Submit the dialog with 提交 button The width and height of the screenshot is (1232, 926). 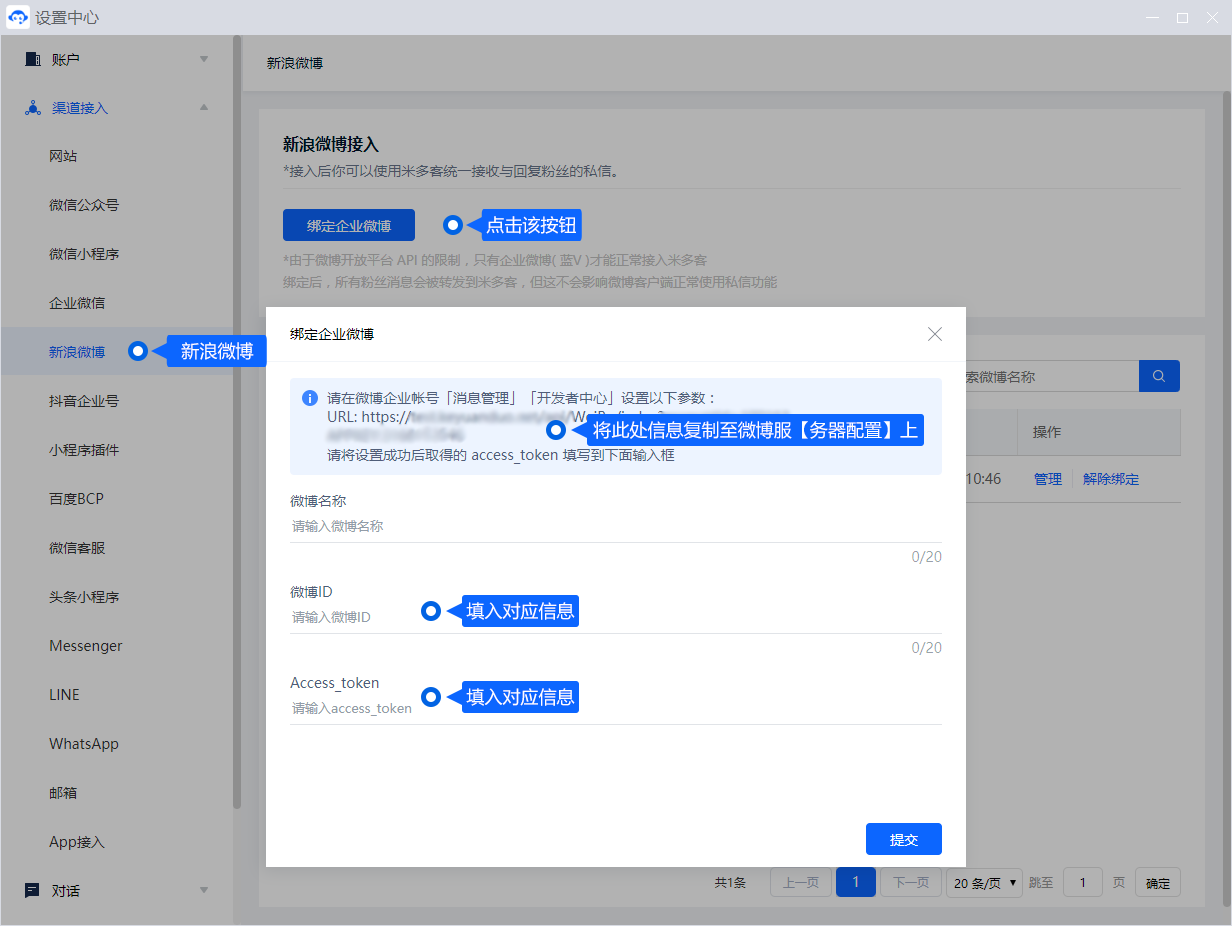coord(904,839)
